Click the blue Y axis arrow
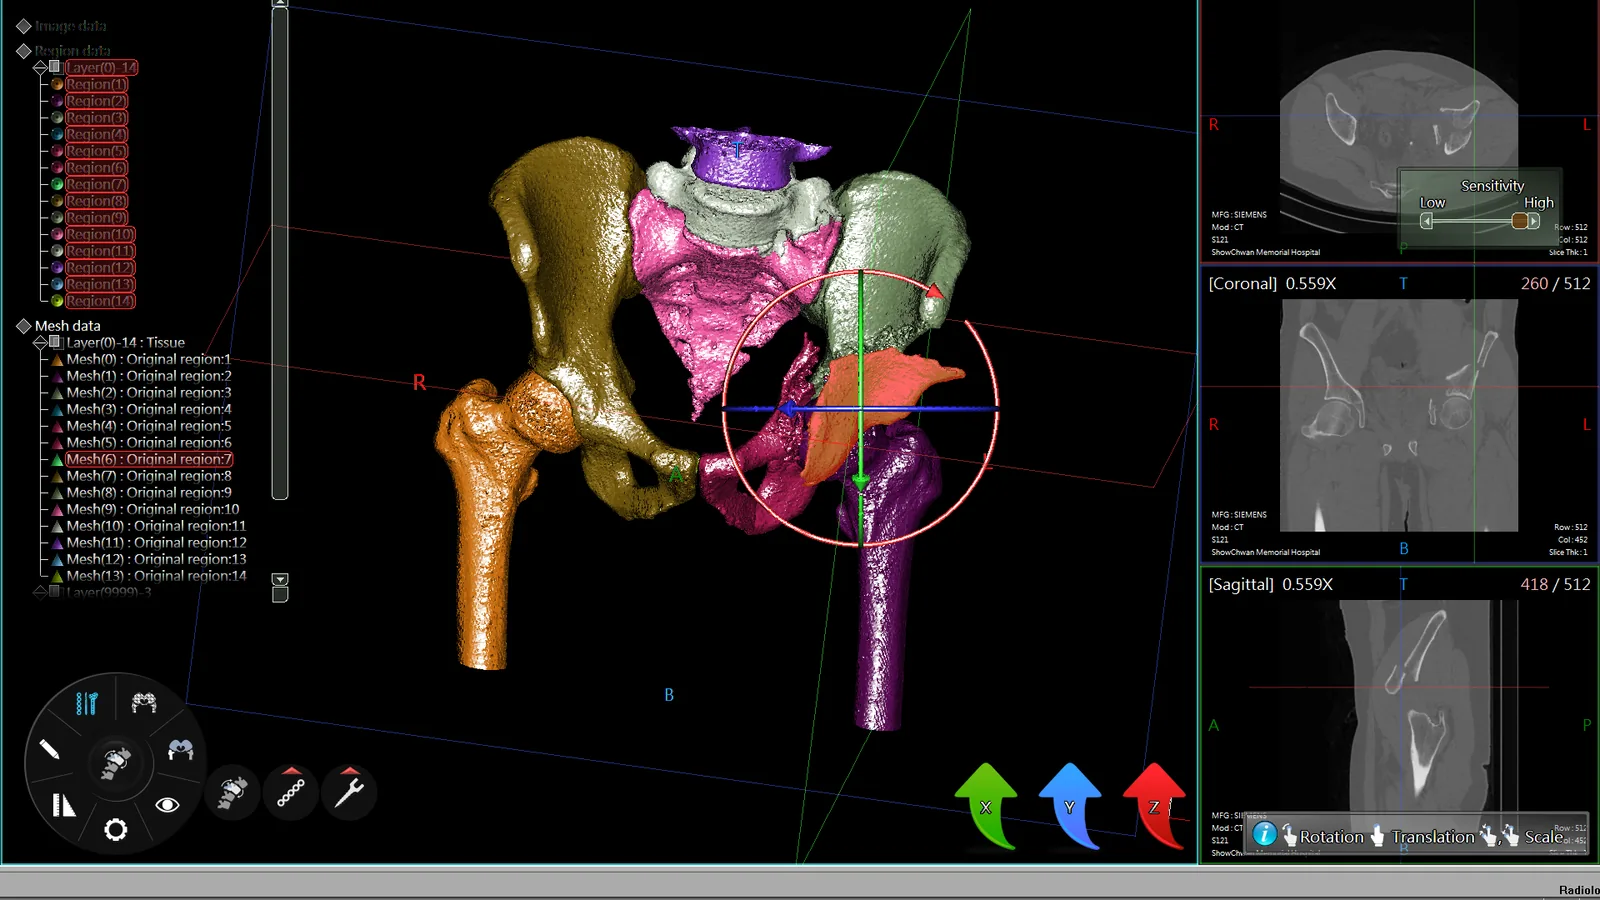The width and height of the screenshot is (1600, 900). [x=1070, y=806]
